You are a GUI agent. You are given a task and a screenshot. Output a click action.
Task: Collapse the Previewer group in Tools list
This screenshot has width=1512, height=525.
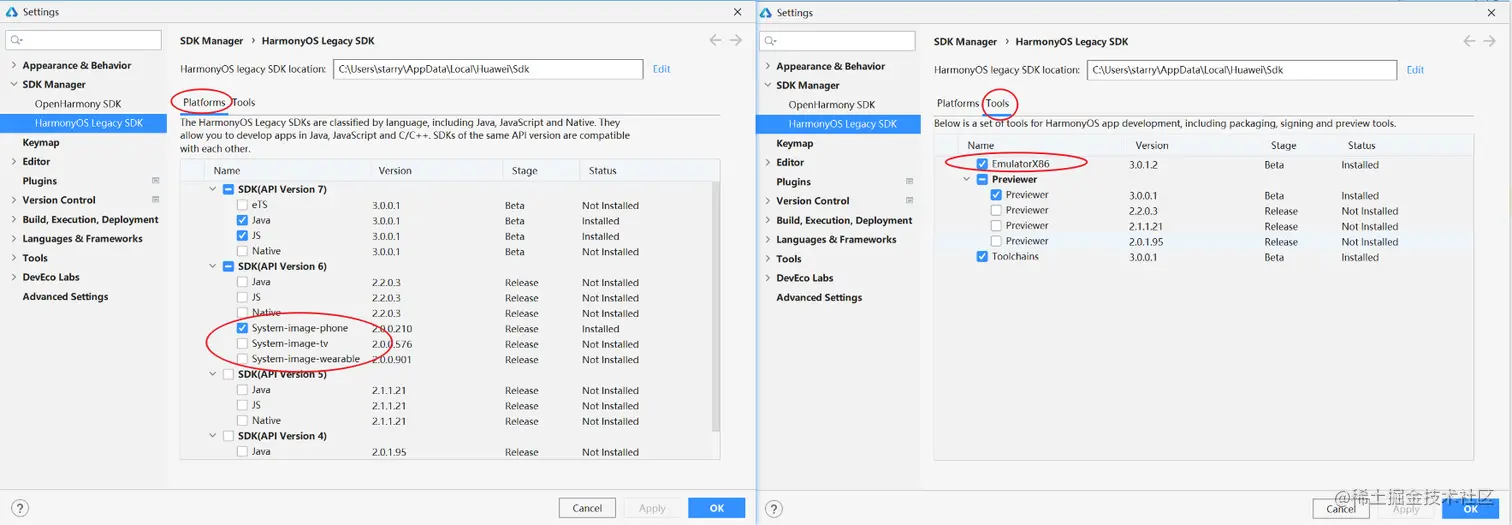[x=967, y=180]
